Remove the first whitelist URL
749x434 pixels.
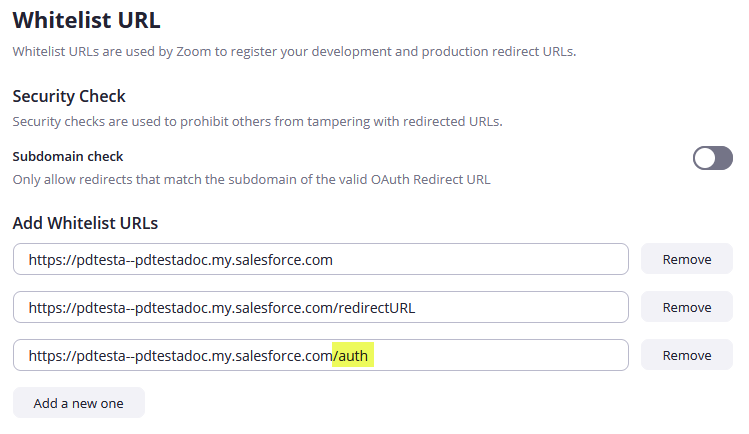pyautogui.click(x=686, y=259)
